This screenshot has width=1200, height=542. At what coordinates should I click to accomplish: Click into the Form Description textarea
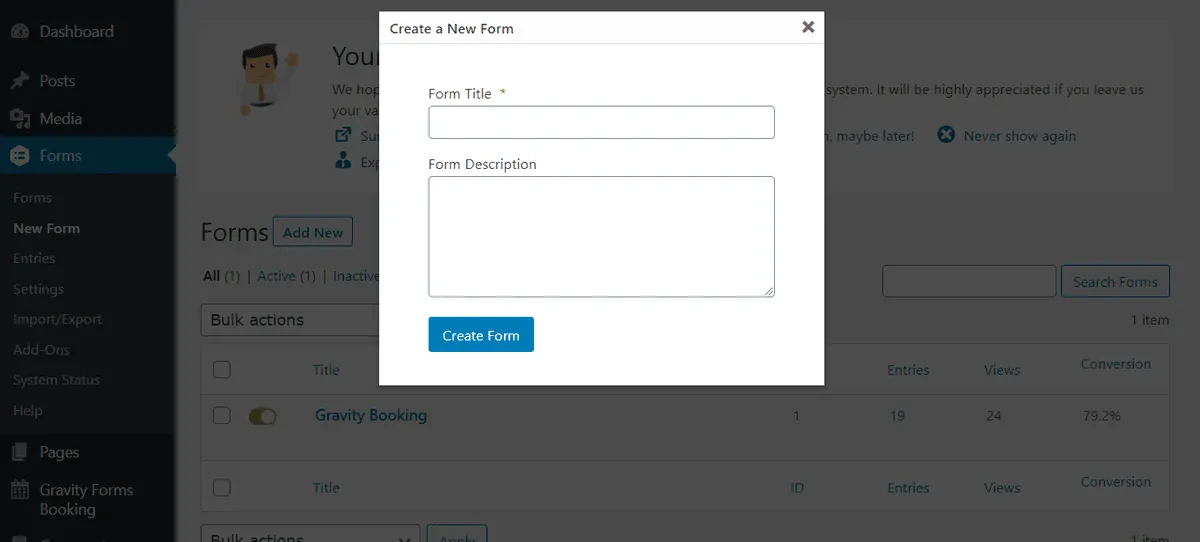point(601,236)
